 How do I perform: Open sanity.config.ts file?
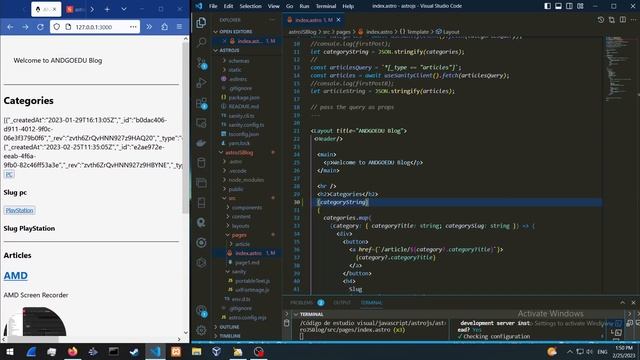(x=246, y=125)
